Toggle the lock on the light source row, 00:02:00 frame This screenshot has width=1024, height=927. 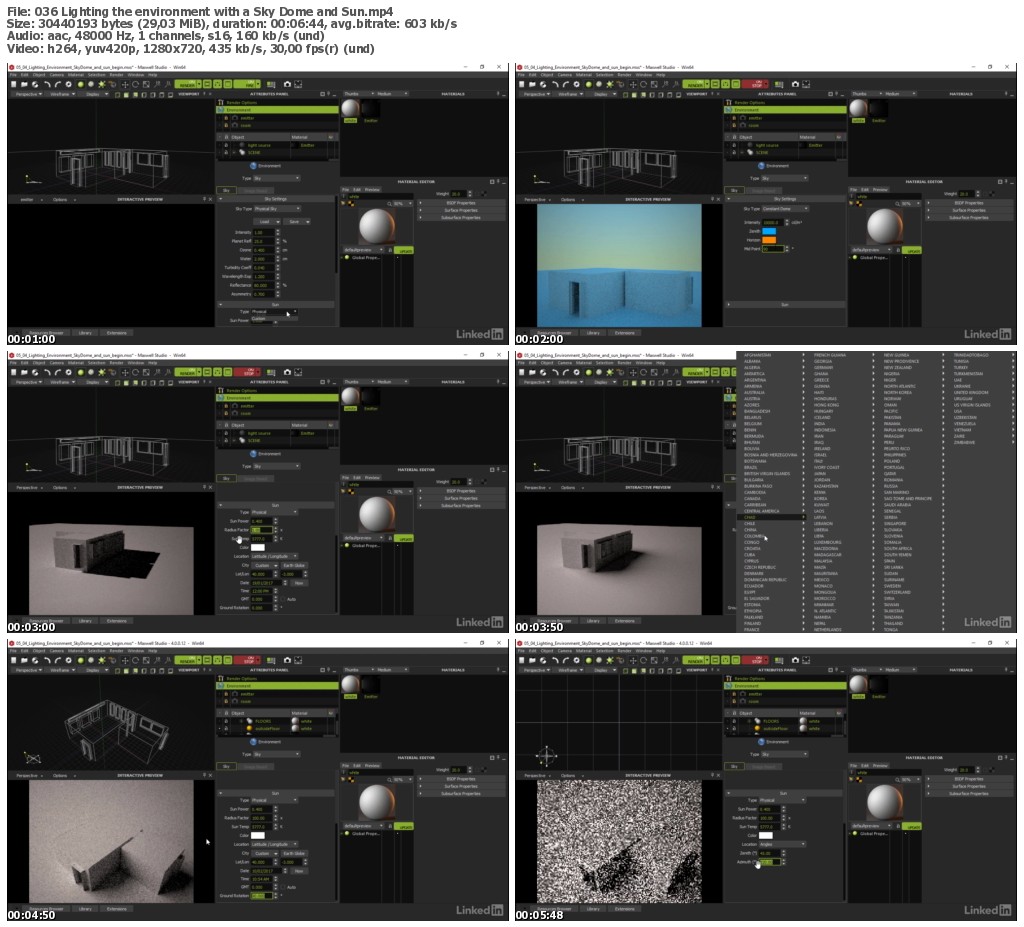click(x=734, y=145)
